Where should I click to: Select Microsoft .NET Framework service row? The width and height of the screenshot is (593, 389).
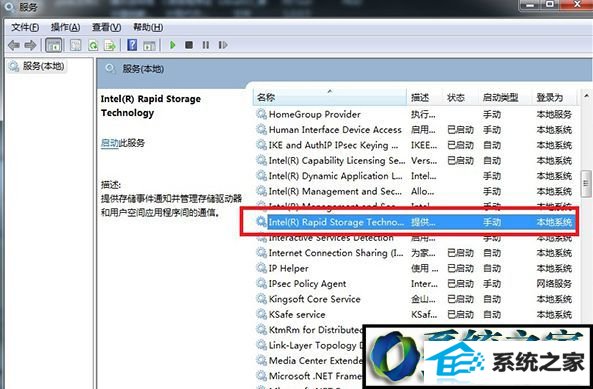click(x=309, y=376)
